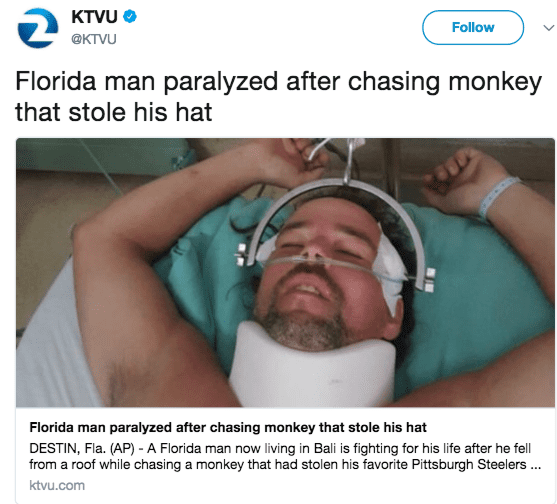Image resolution: width=557 pixels, height=504 pixels.
Task: Open the hospital photo article preview
Action: coord(285,272)
